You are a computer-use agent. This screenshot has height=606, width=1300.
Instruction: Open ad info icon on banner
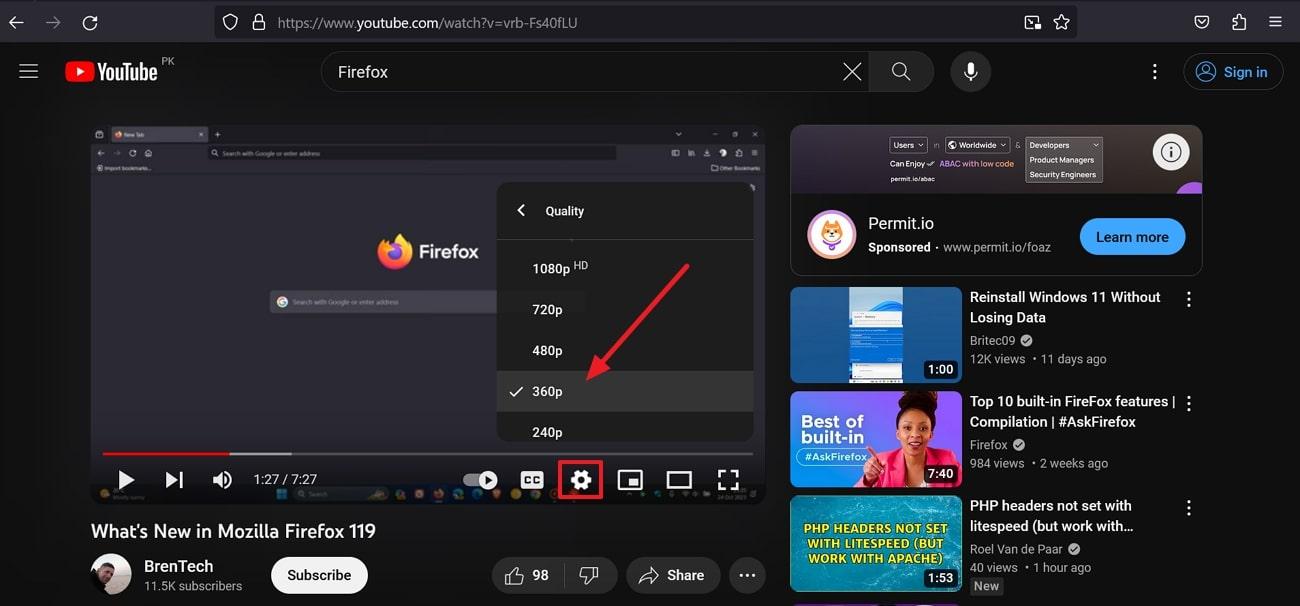[x=1171, y=152]
